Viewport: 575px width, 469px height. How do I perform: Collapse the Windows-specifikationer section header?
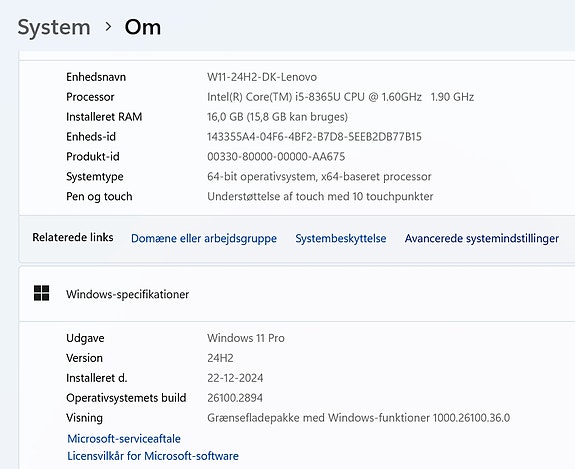click(x=297, y=294)
